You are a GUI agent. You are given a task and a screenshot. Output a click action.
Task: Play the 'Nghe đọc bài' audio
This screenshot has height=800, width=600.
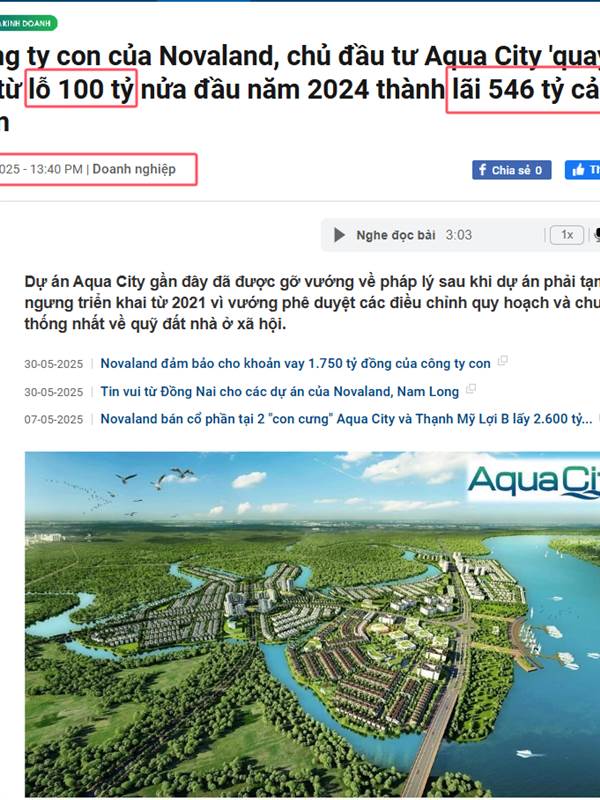coord(339,235)
